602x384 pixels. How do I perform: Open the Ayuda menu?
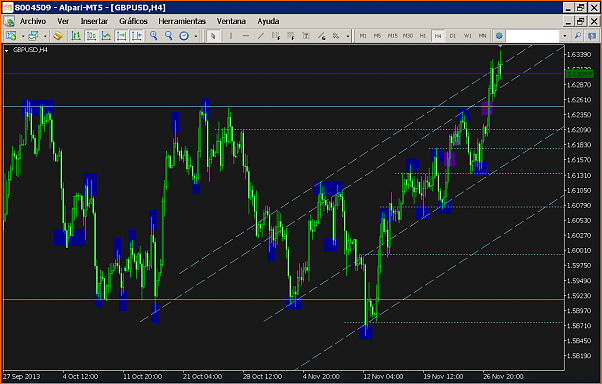tap(268, 21)
